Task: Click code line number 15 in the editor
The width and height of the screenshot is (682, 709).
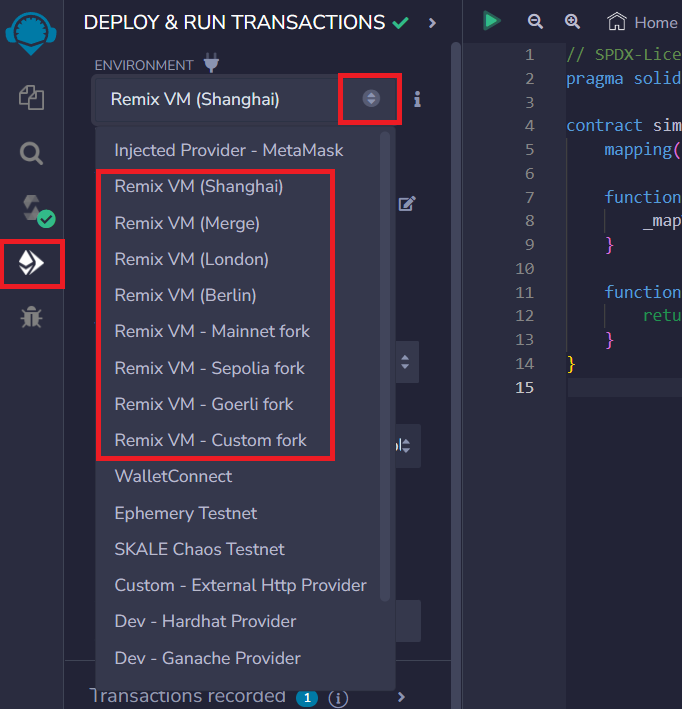Action: (525, 388)
